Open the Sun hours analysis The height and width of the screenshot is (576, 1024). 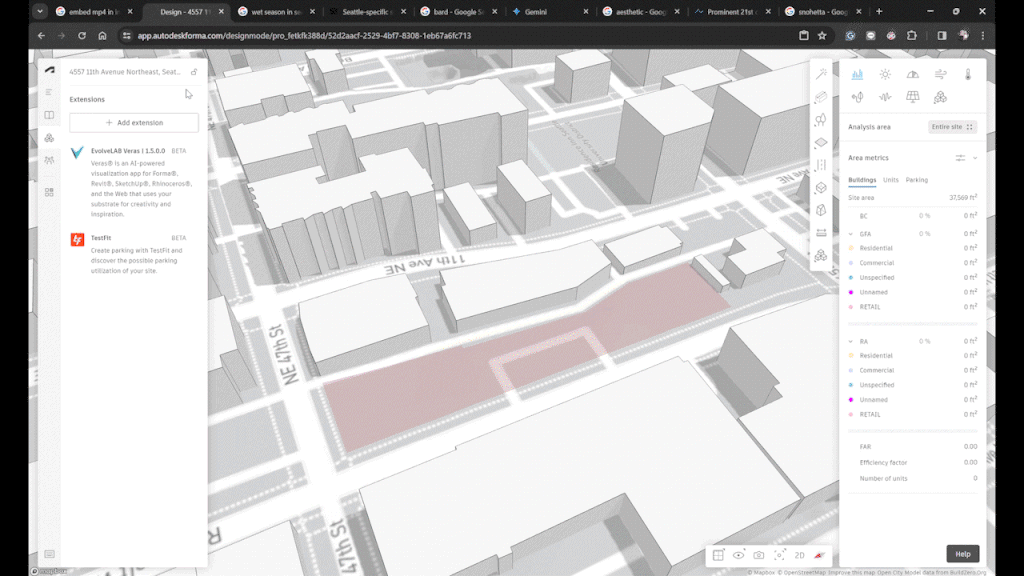[x=885, y=74]
